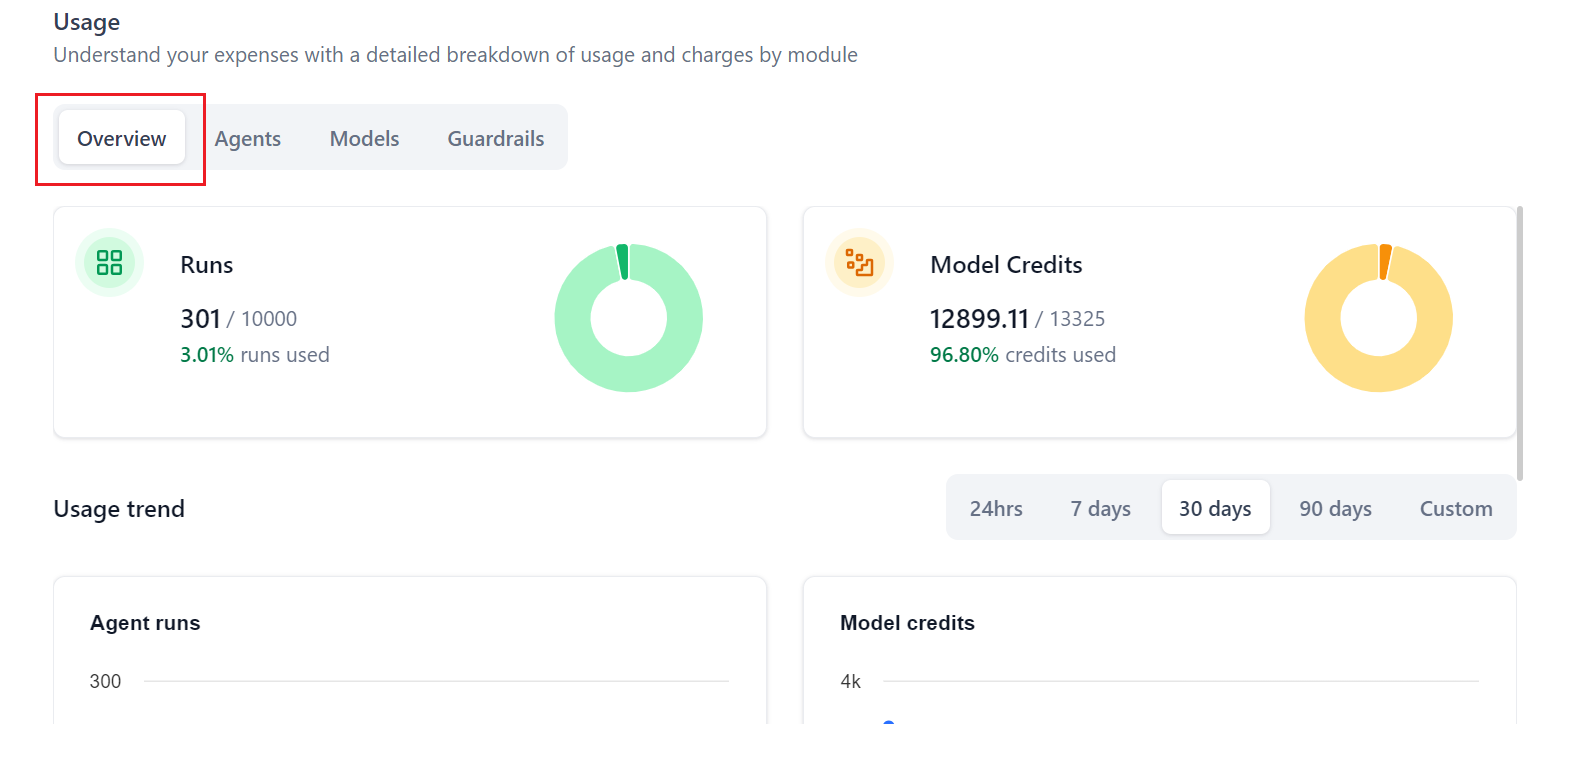Click the usage description subtitle text
The width and height of the screenshot is (1580, 770).
(x=455, y=55)
